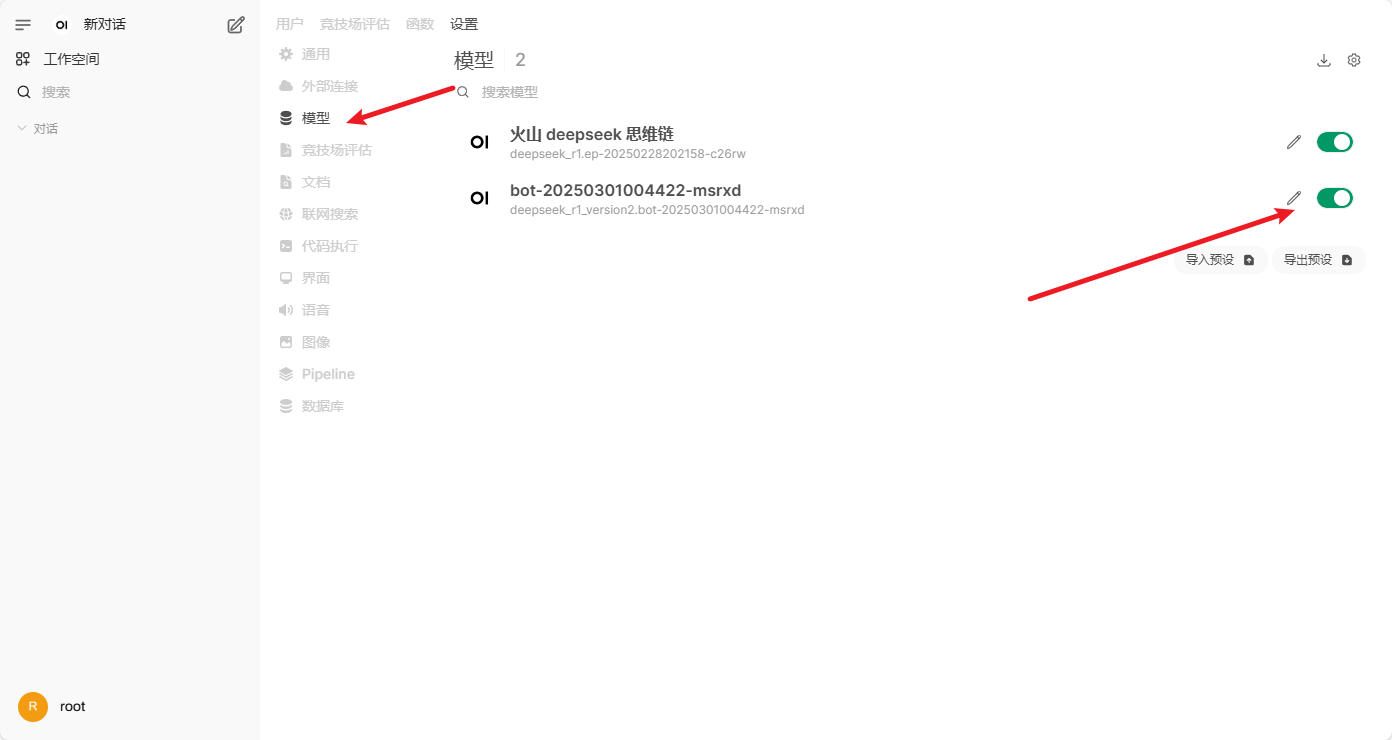This screenshot has height=740, width=1392.
Task: Click the 搜索 search icon in sidebar
Action: pos(24,92)
